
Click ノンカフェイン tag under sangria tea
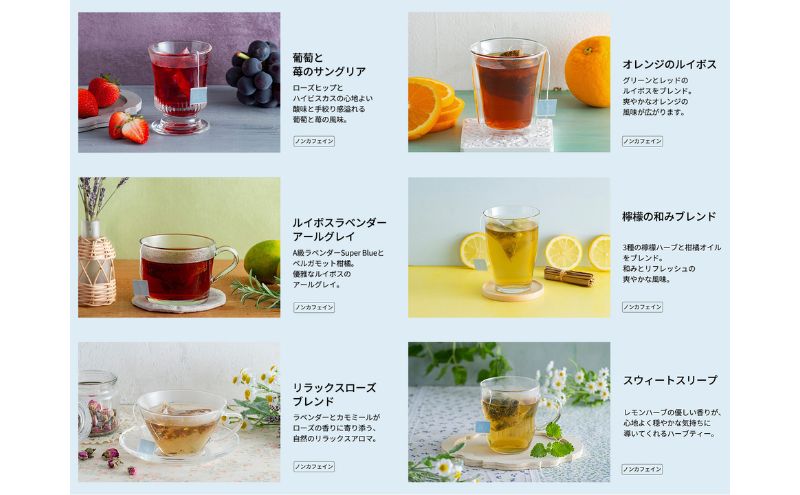pos(314,141)
